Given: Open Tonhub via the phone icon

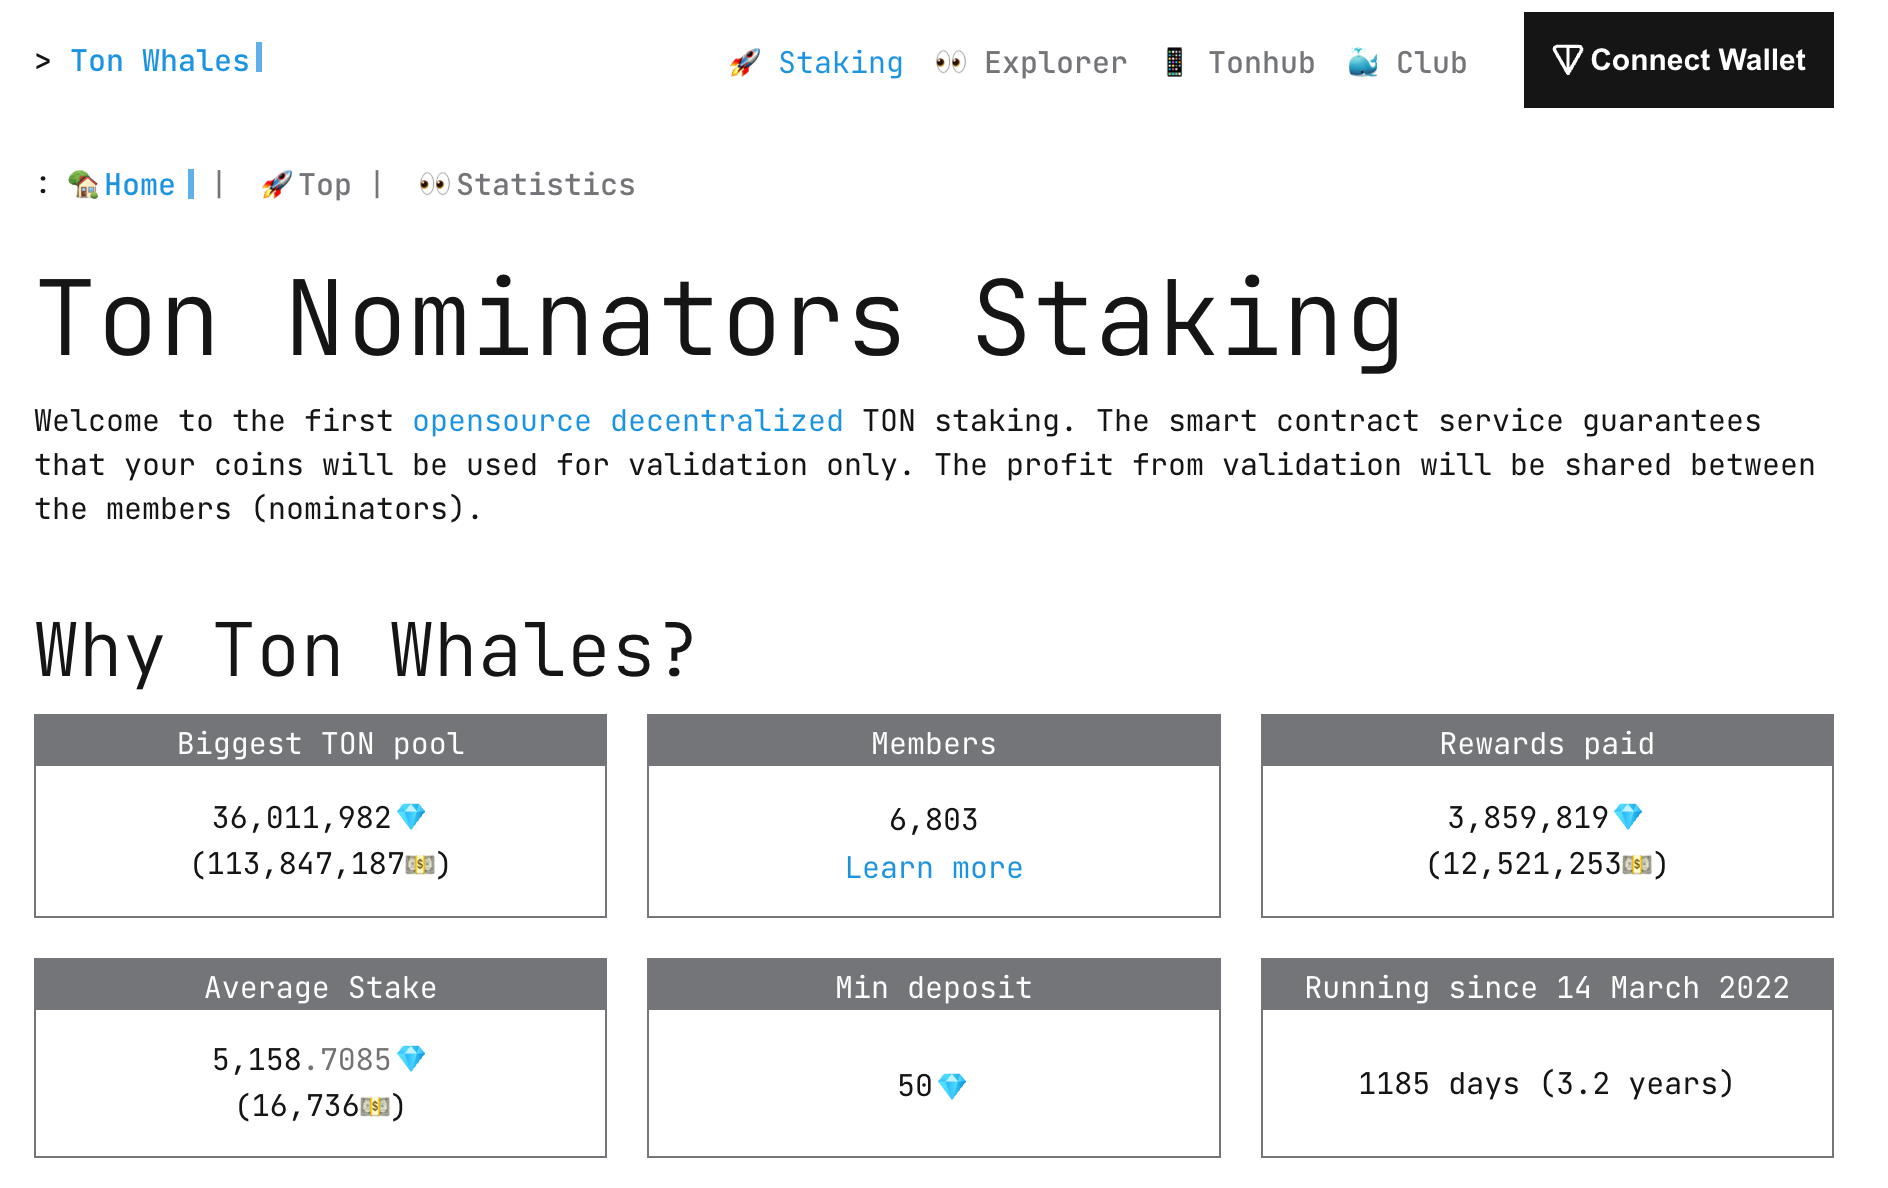Looking at the screenshot, I should coord(1173,62).
